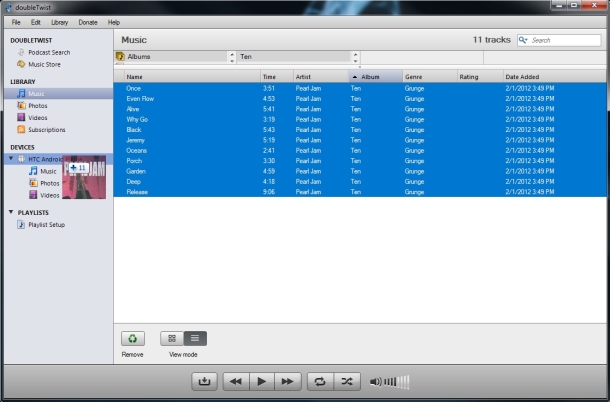Open Podcast Search in sidebar
This screenshot has height=402, width=610.
point(47,52)
